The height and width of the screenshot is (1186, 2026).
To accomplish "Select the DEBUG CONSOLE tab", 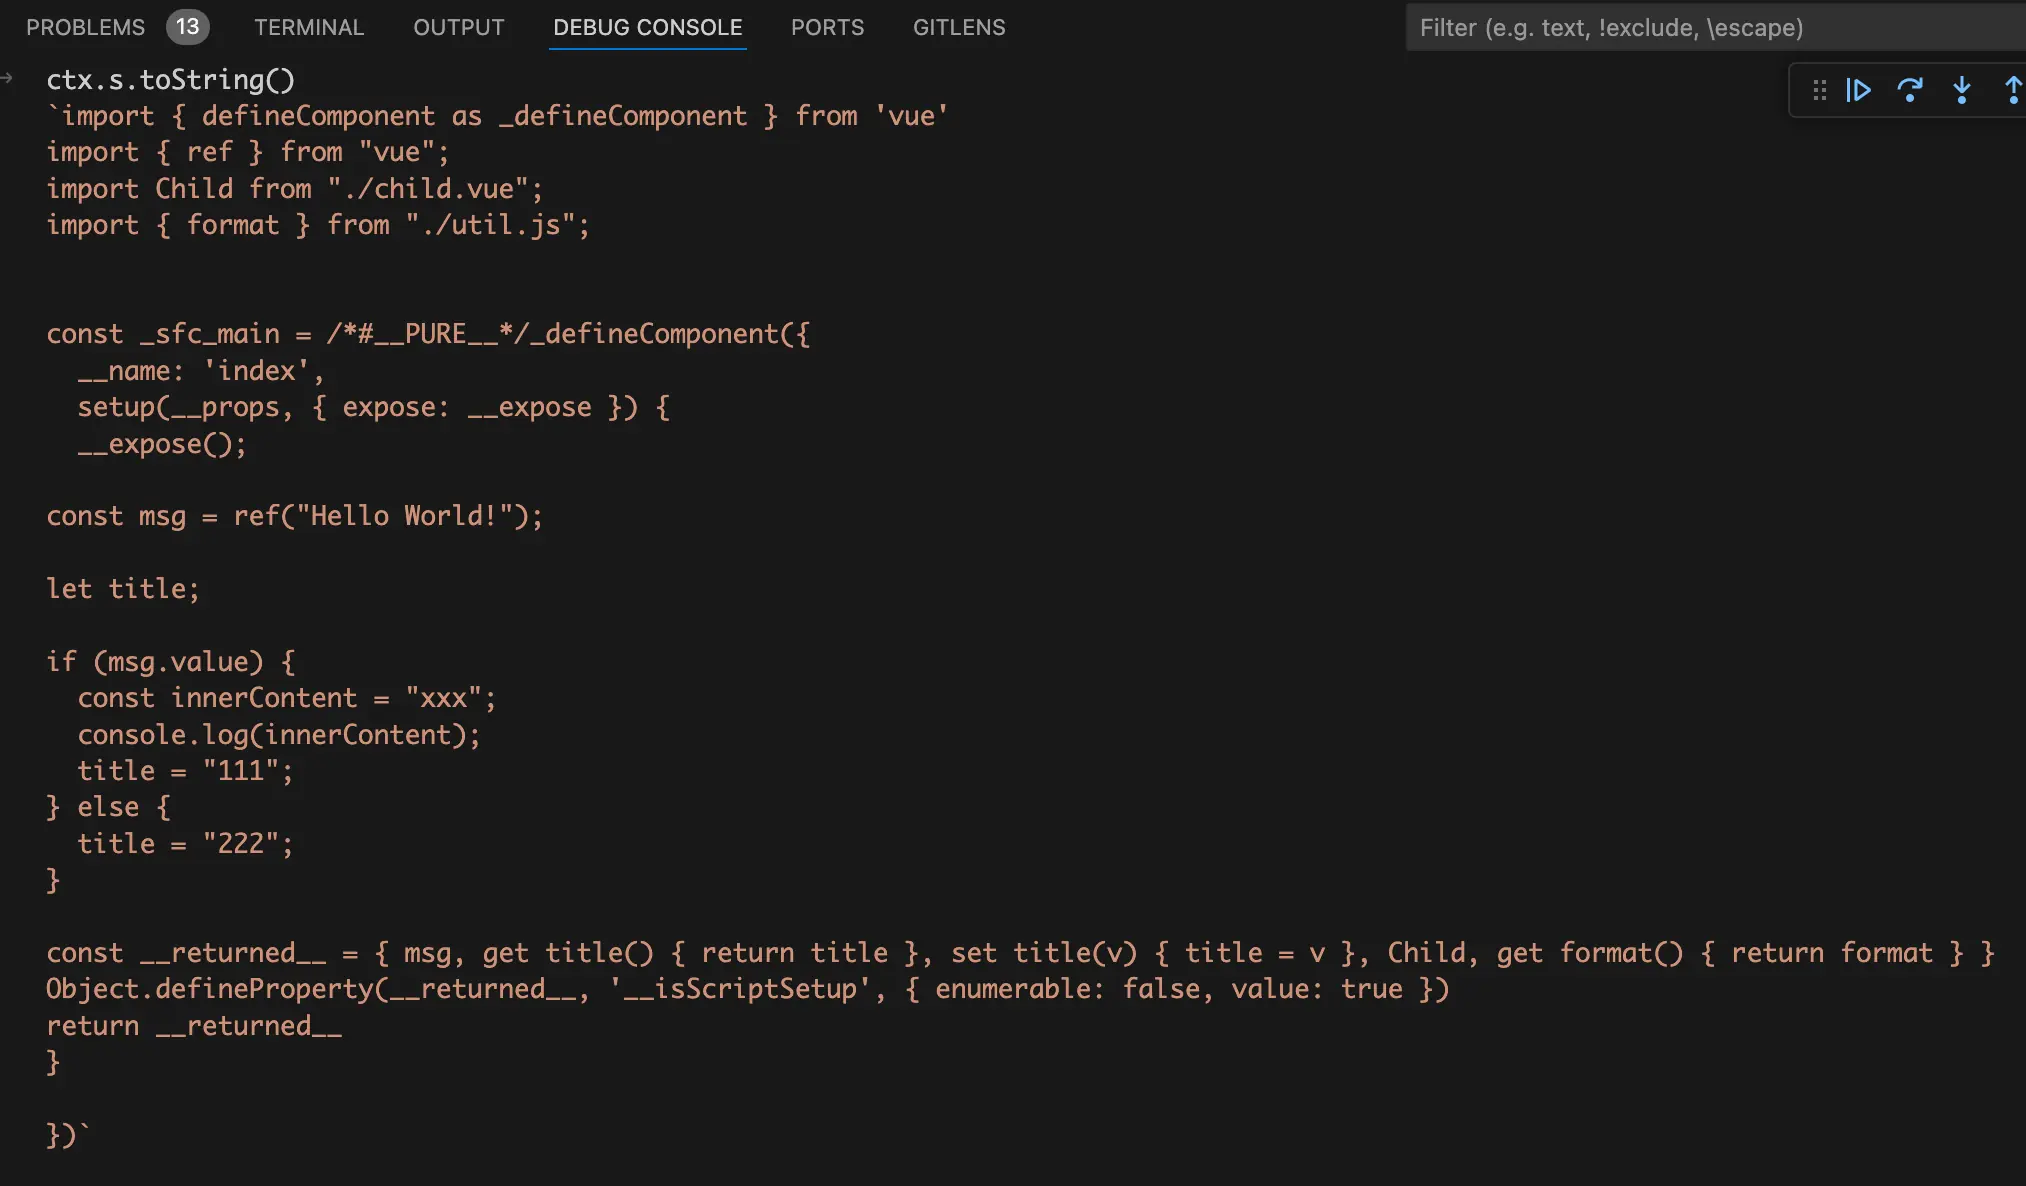I will [647, 28].
